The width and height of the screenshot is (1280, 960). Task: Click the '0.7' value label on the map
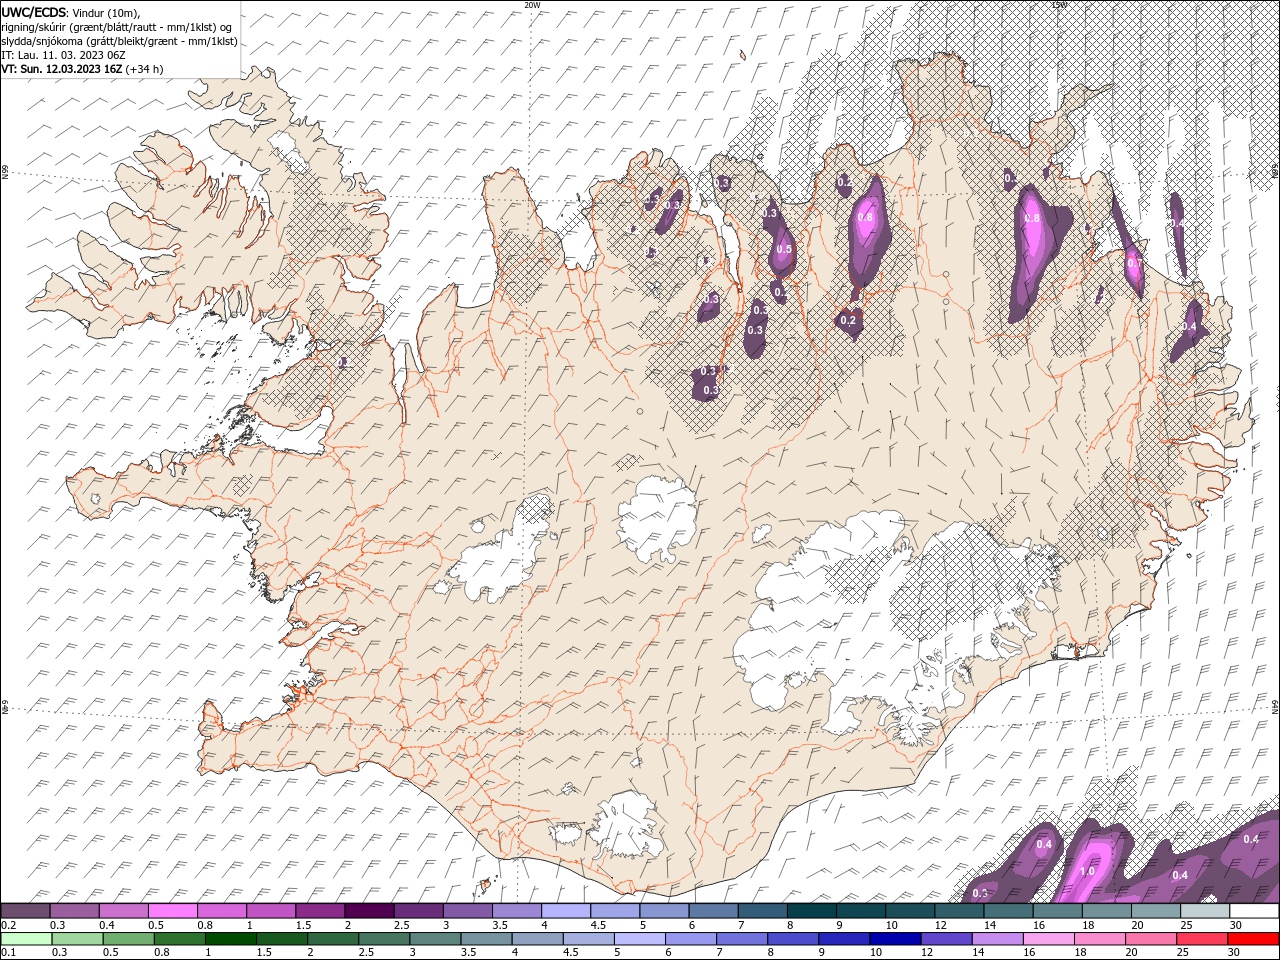[x=1134, y=264]
